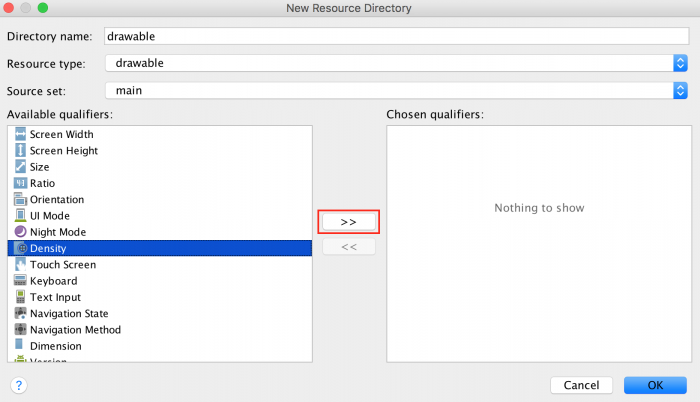This screenshot has height=402, width=700.
Task: Select UI Mode in available qualifiers
Action: pos(50,216)
